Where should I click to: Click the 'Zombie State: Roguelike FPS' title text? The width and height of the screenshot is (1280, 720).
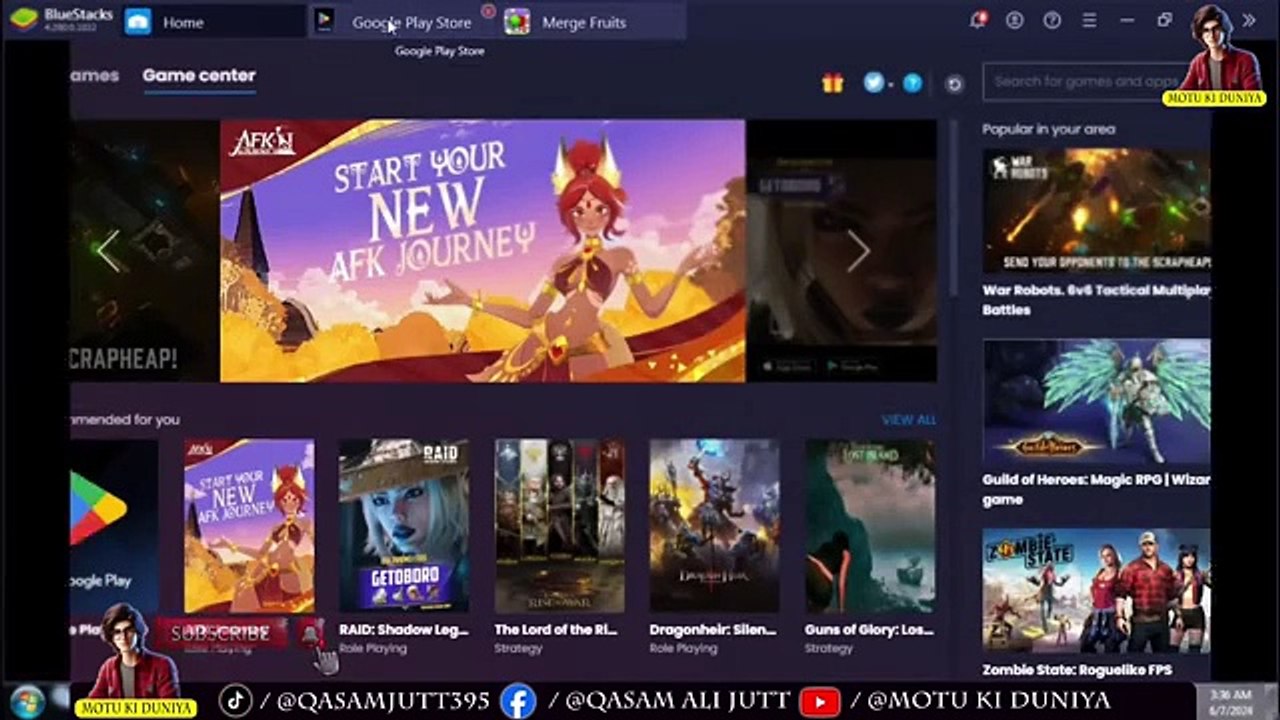pyautogui.click(x=1077, y=670)
